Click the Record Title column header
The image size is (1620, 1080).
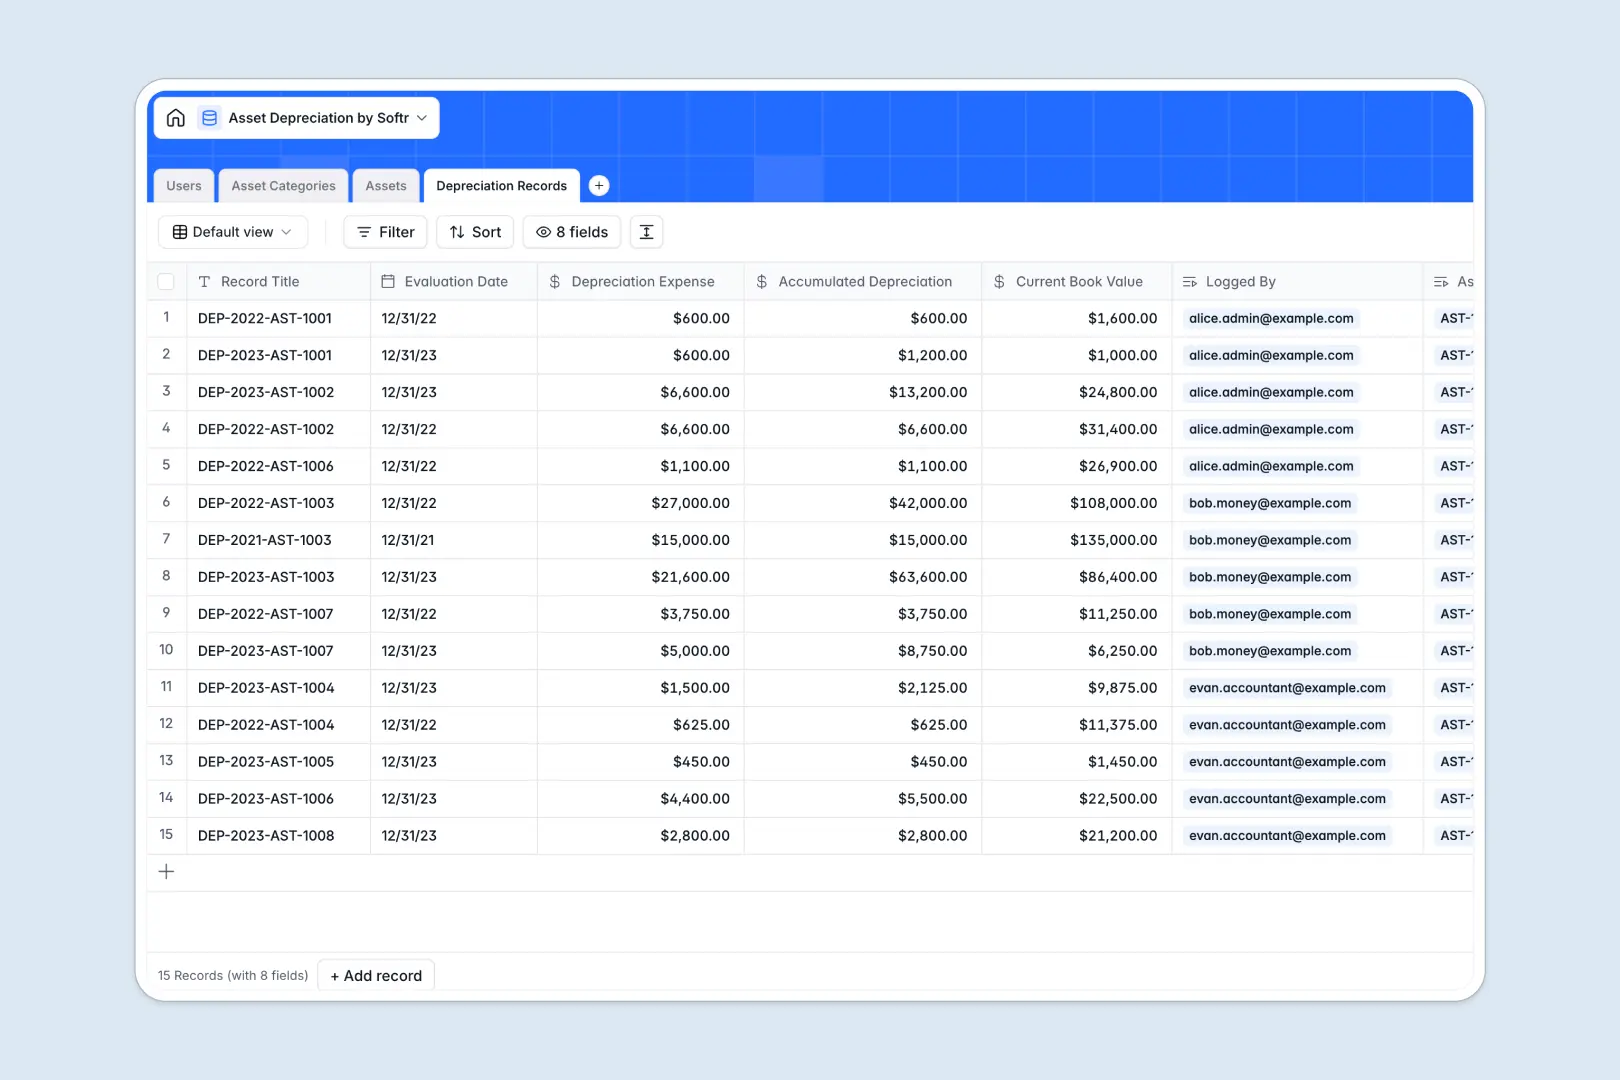pos(278,282)
